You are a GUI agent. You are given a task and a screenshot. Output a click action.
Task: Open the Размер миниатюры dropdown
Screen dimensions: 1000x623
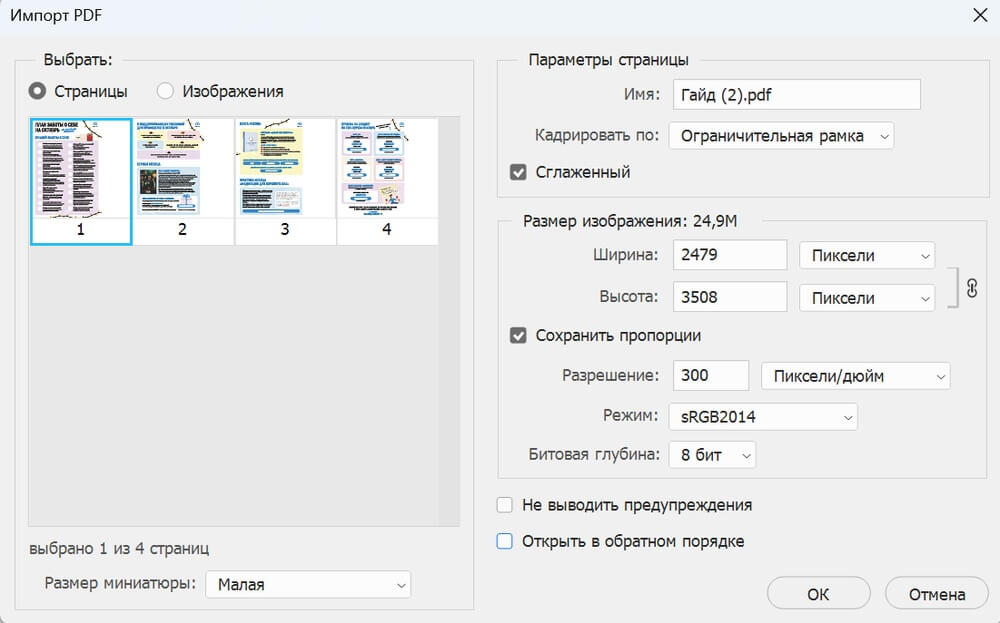308,584
